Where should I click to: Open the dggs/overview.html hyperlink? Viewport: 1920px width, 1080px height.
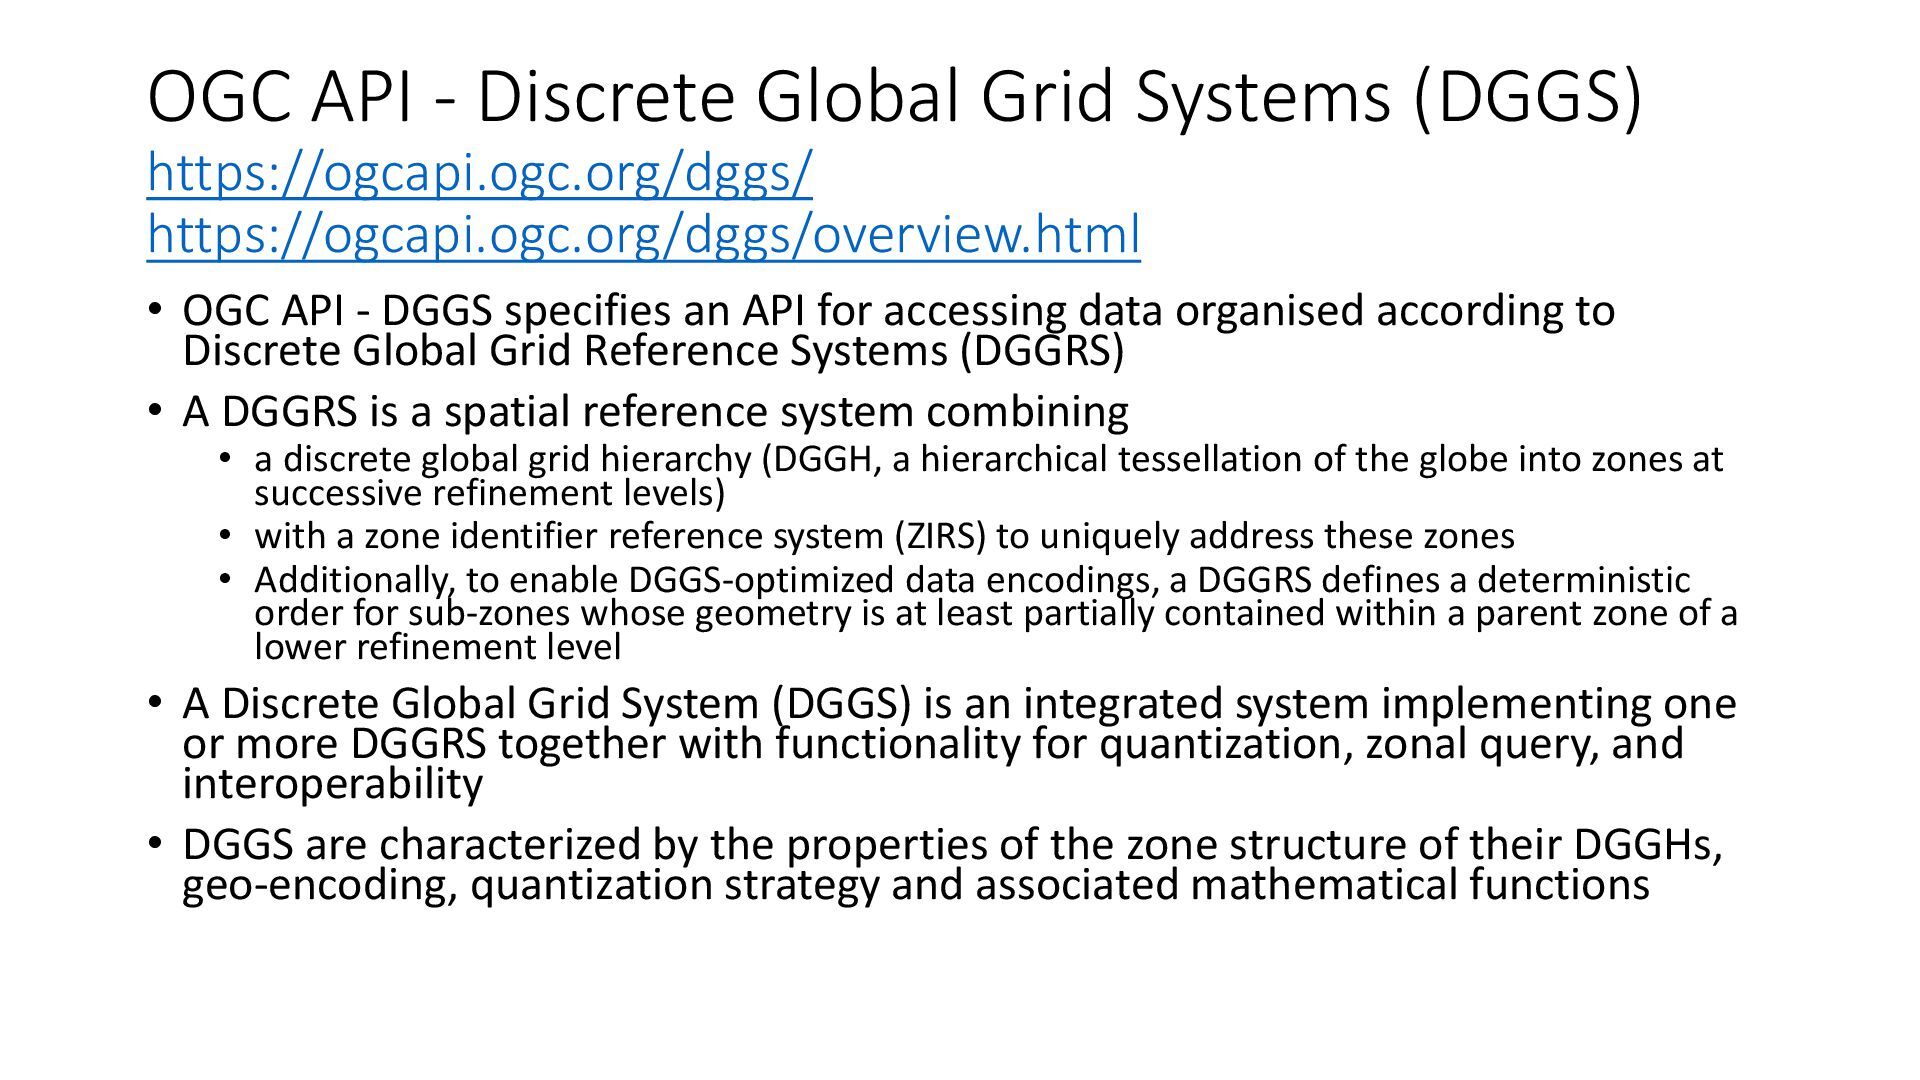[x=644, y=235]
